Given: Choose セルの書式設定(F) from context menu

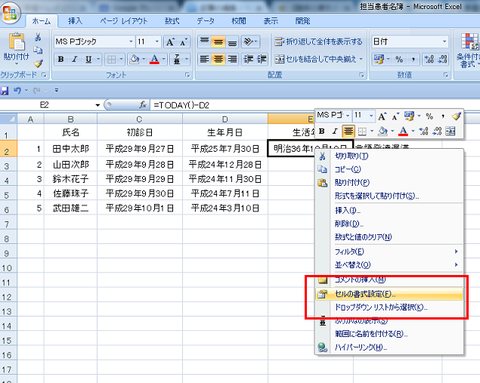Looking at the screenshot, I should pos(389,294).
